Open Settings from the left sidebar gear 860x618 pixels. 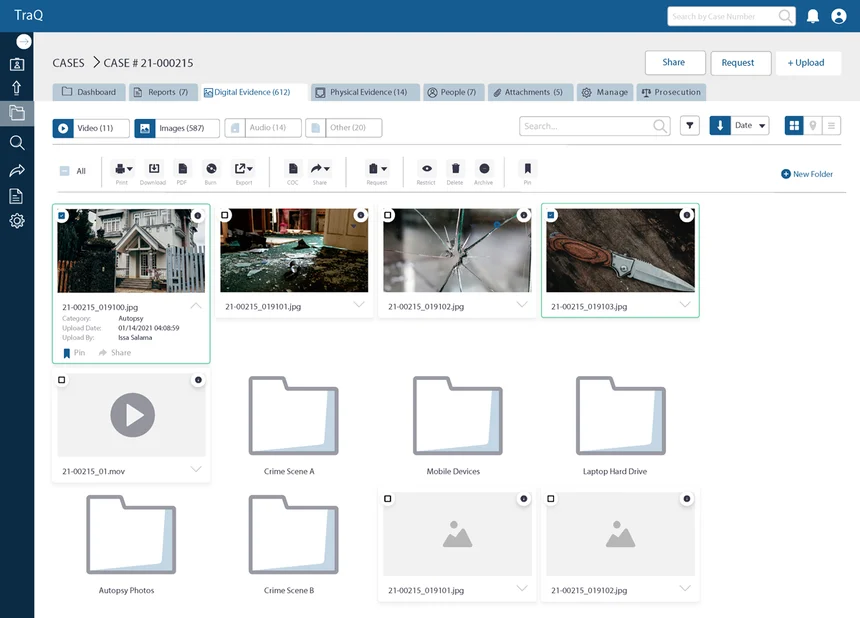(16, 221)
